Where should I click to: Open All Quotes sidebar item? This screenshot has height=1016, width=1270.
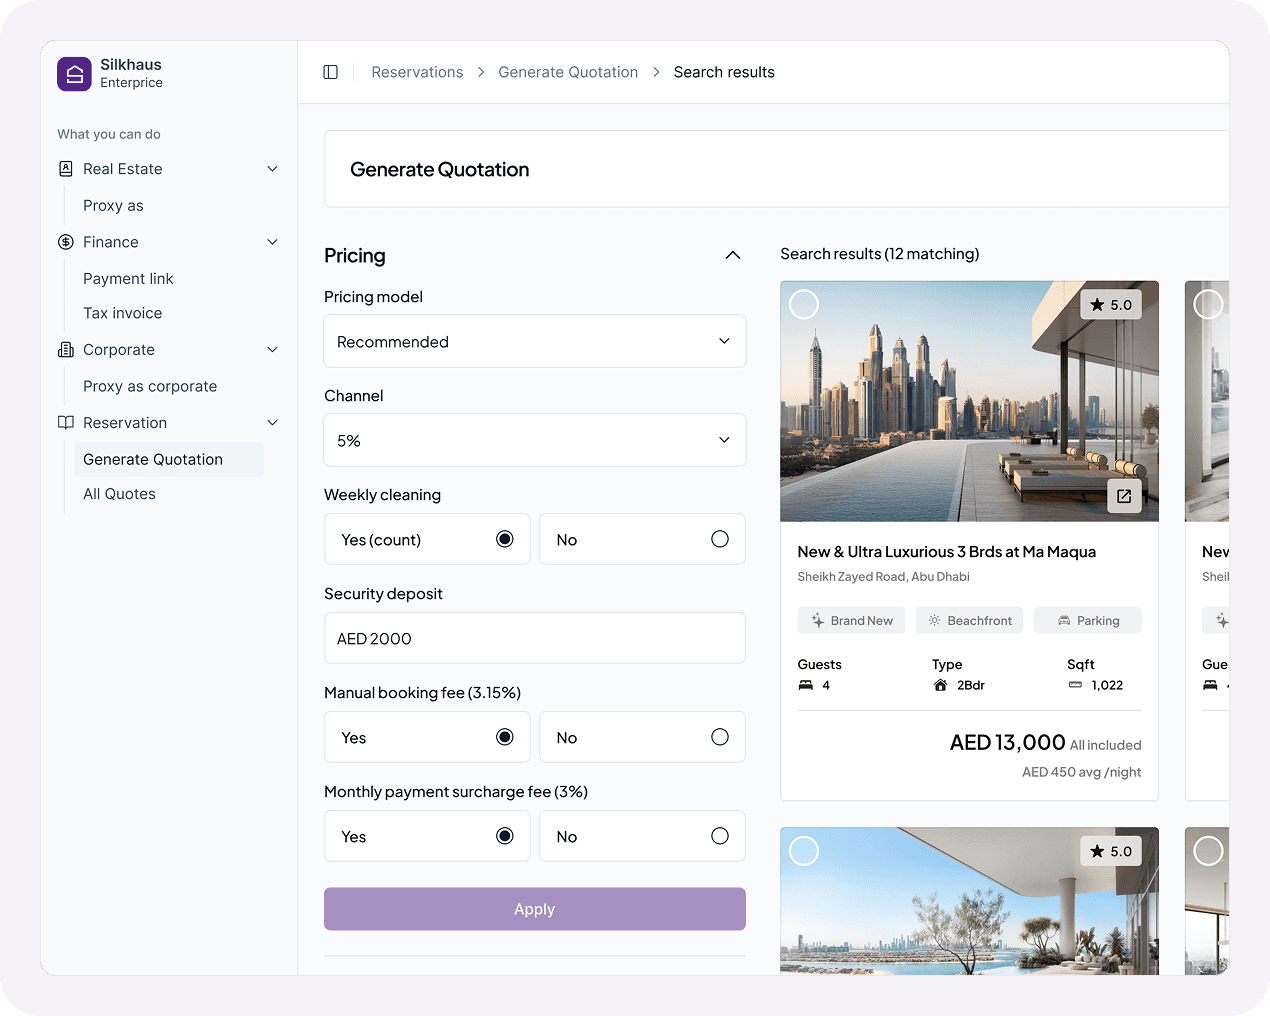coord(119,494)
